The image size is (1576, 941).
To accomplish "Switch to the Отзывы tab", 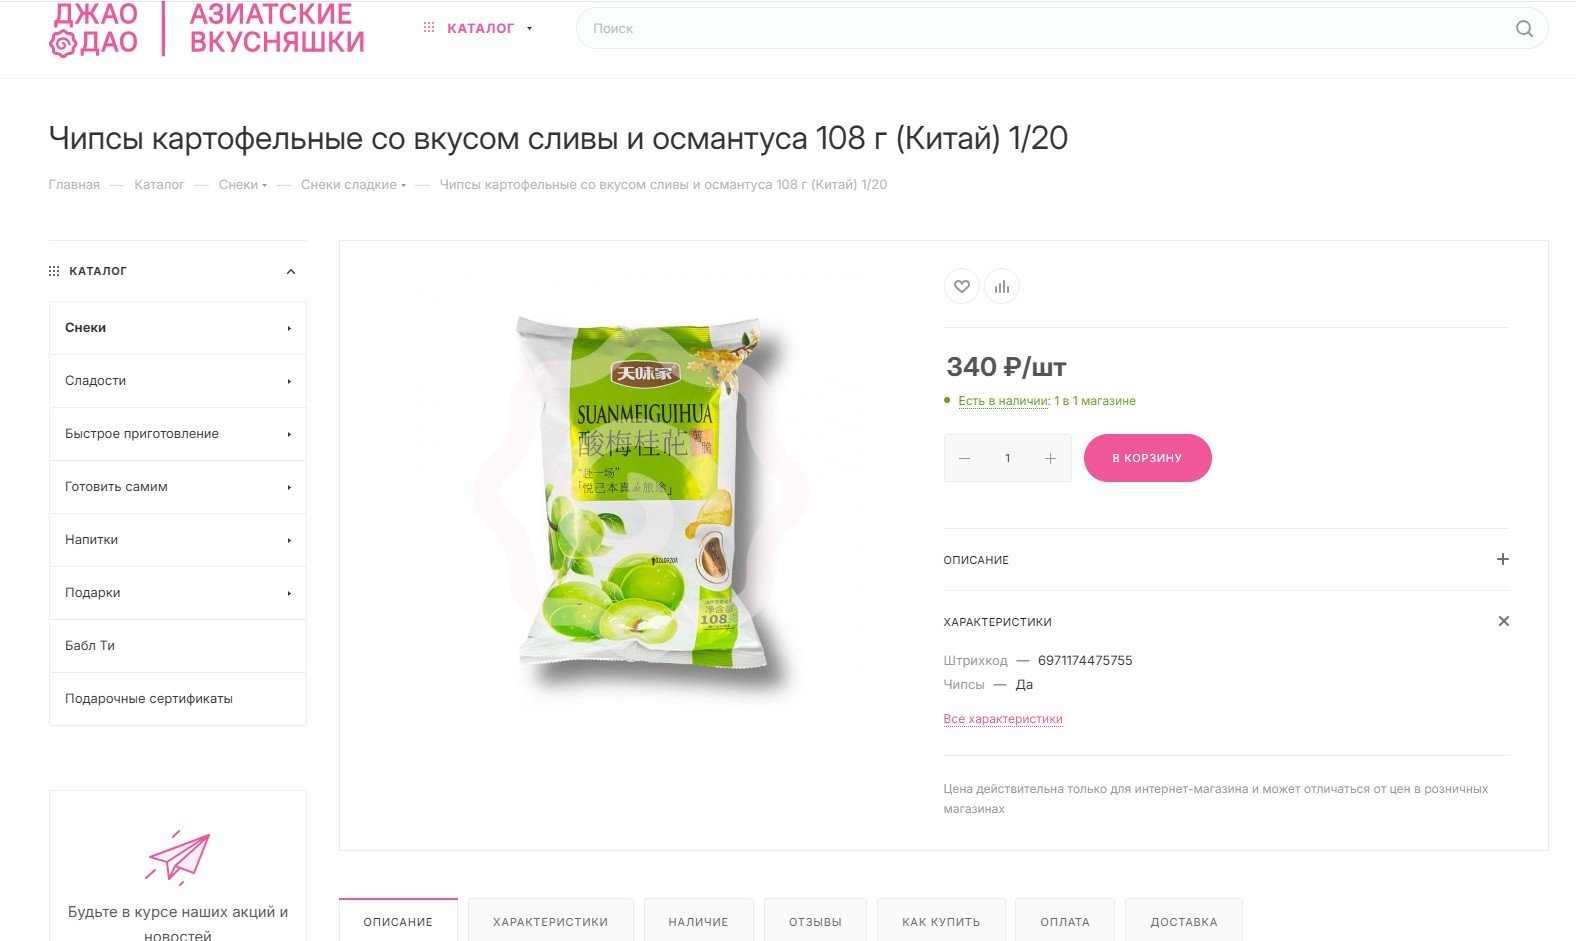I will coord(815,920).
